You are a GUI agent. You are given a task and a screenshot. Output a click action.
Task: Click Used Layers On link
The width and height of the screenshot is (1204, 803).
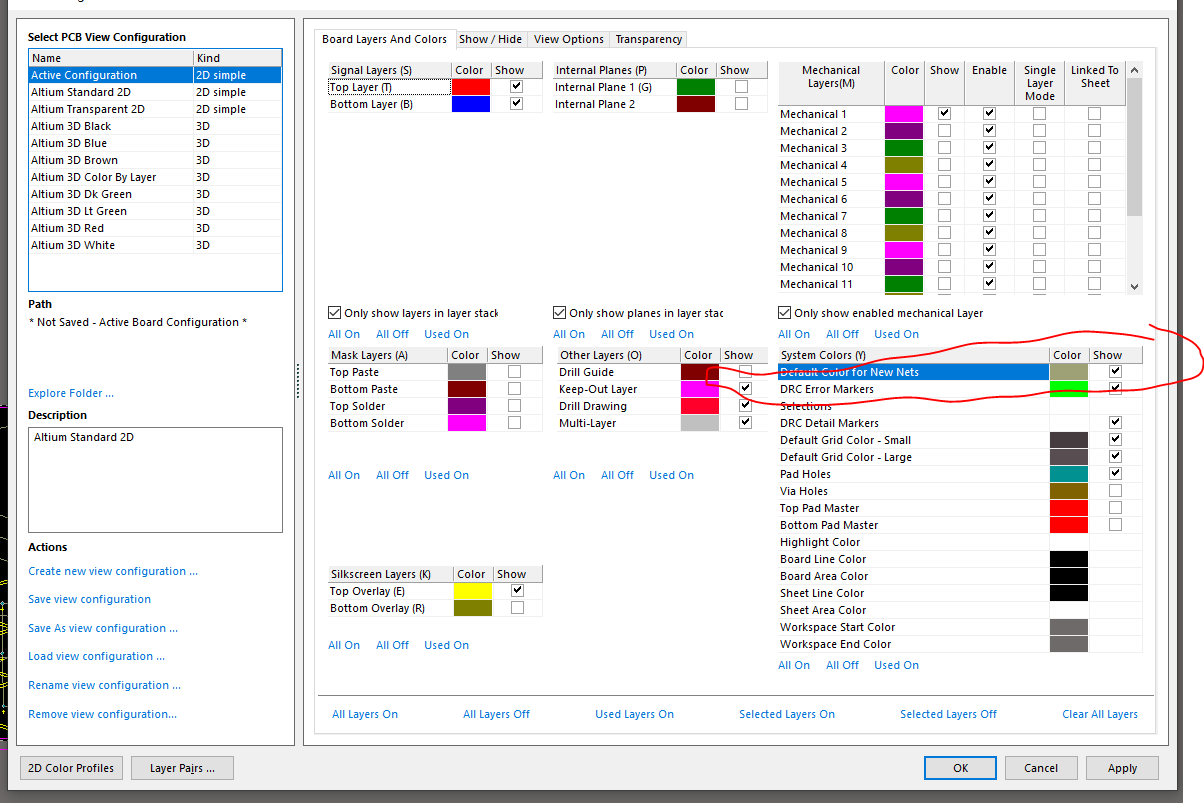634,714
